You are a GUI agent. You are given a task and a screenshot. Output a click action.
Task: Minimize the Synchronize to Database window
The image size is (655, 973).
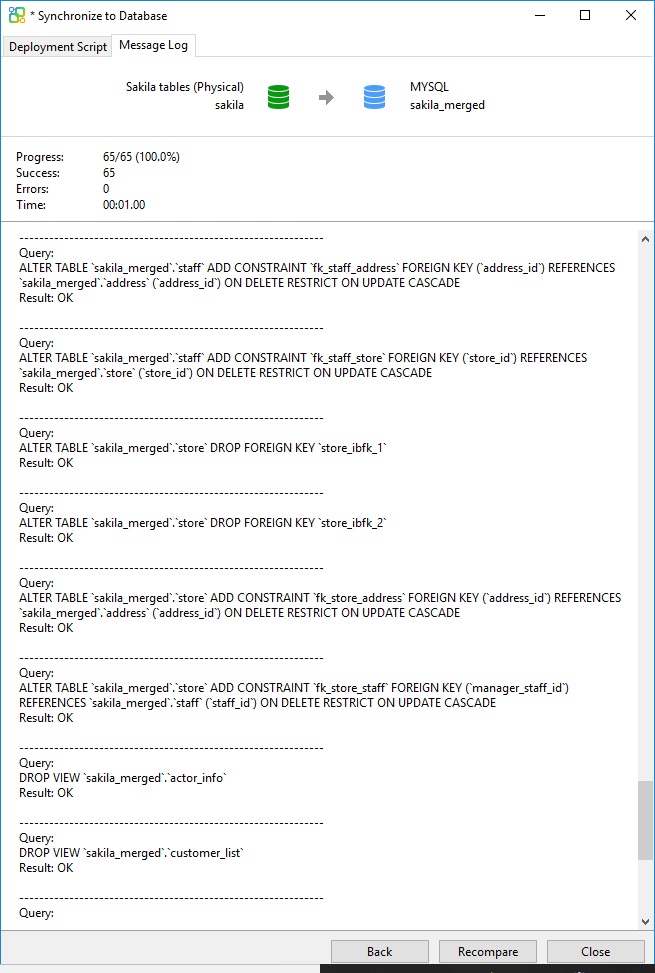pos(540,15)
